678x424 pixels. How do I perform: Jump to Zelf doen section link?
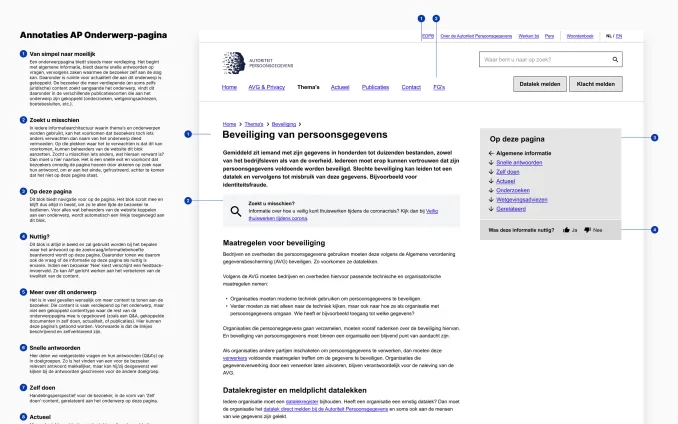pyautogui.click(x=508, y=172)
